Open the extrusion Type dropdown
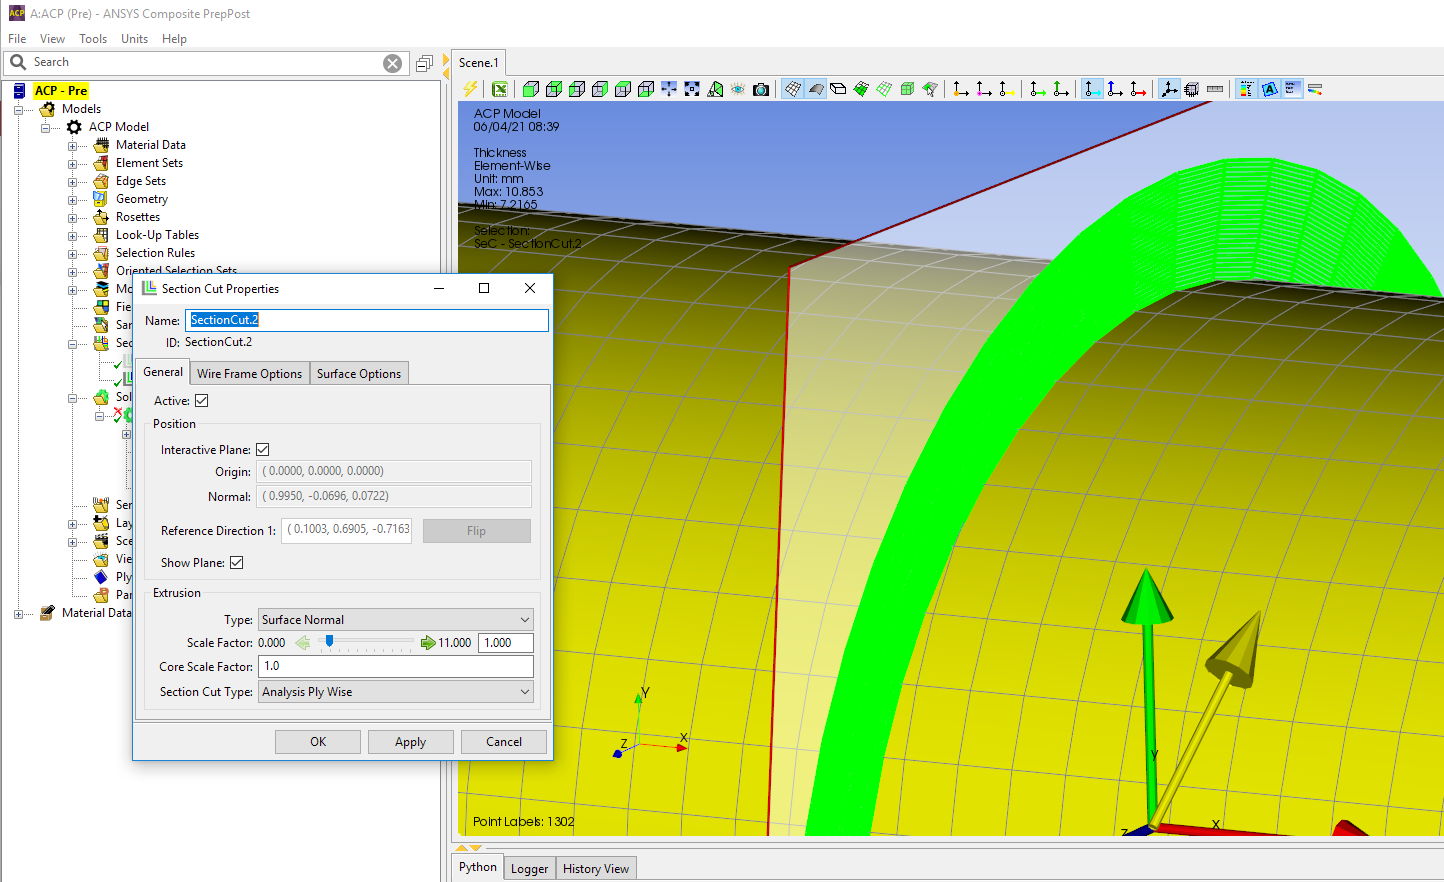This screenshot has width=1444, height=882. [396, 620]
